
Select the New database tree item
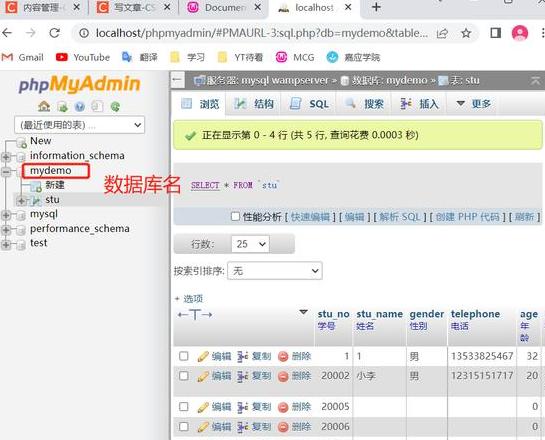pyautogui.click(x=41, y=141)
